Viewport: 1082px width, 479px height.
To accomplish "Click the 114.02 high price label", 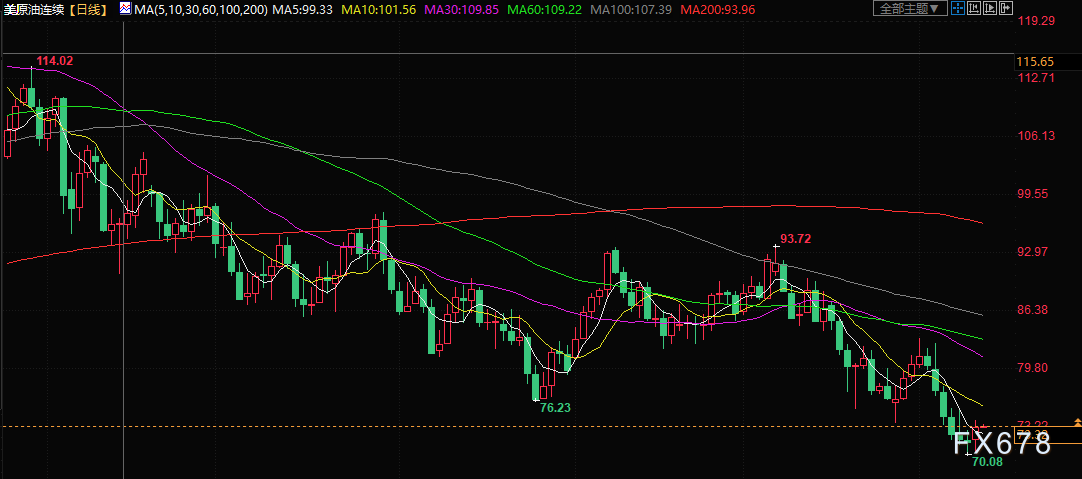I will [x=55, y=61].
